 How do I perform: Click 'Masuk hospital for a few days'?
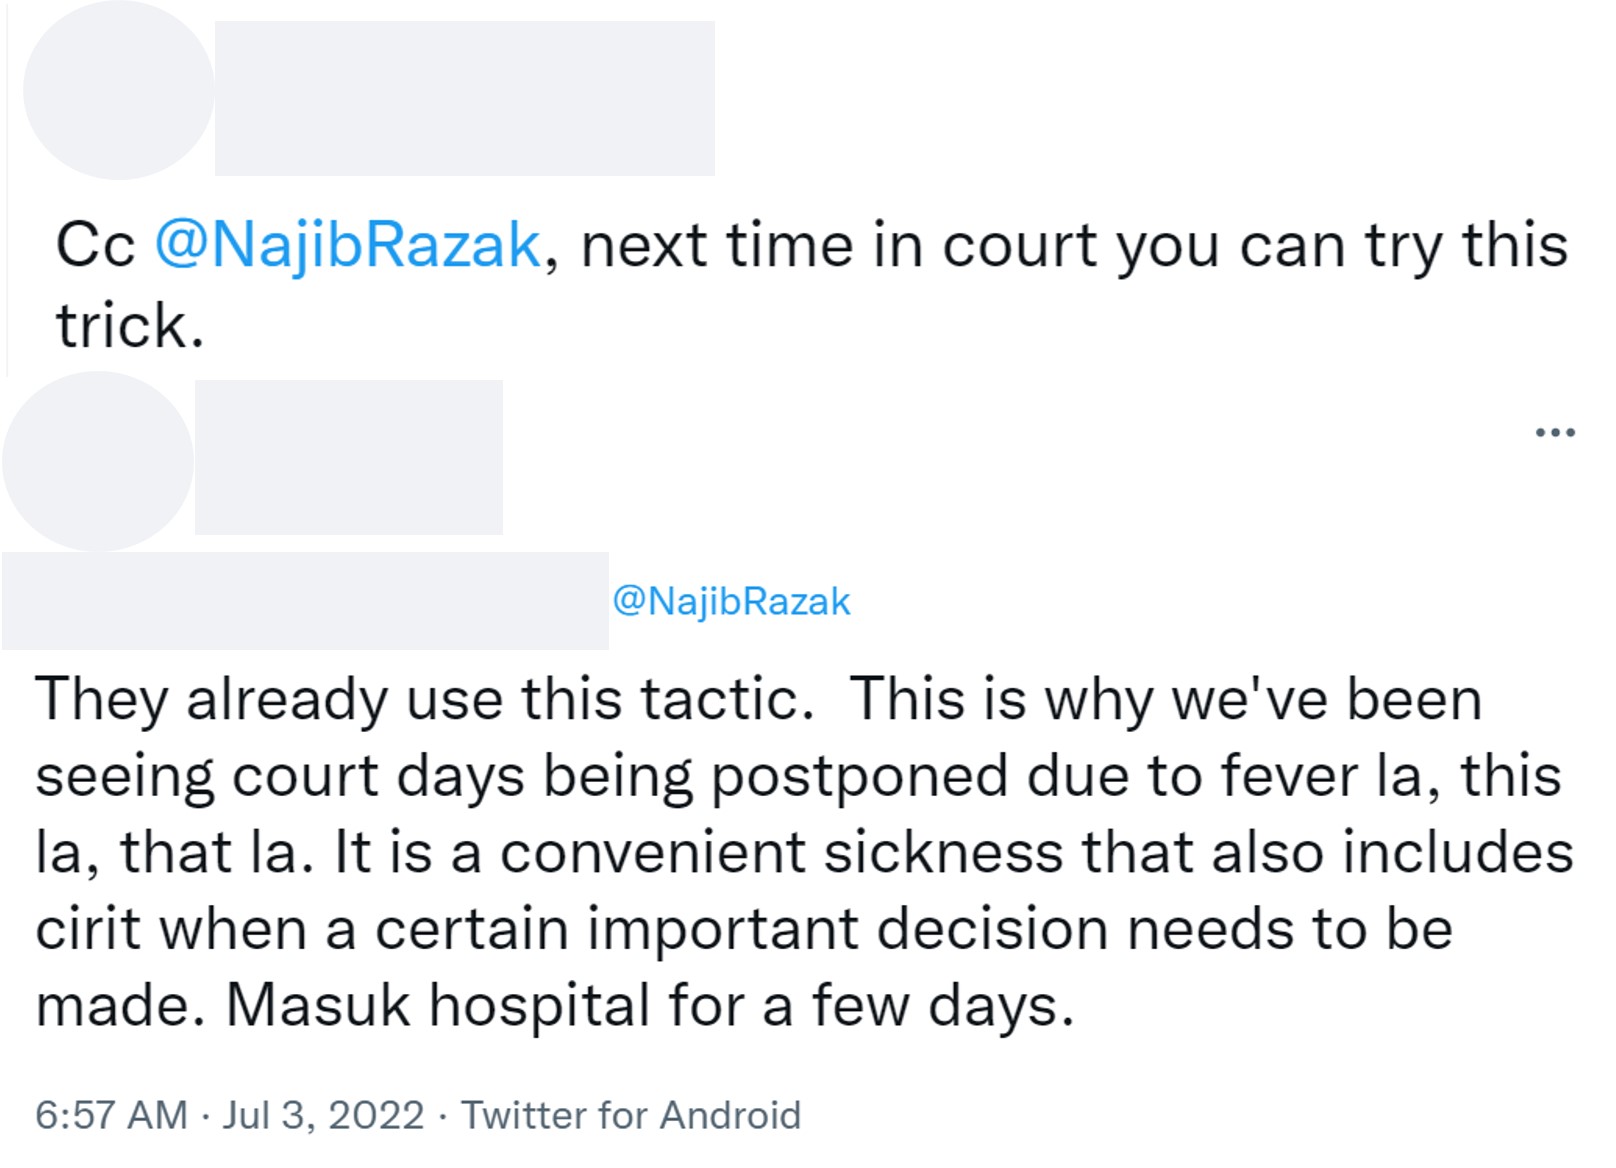pos(650,1006)
